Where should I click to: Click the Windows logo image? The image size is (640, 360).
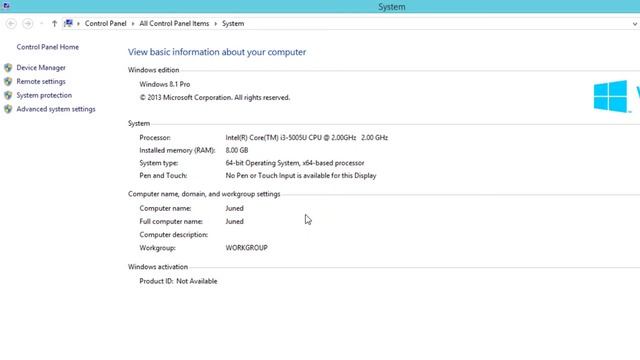(x=611, y=96)
